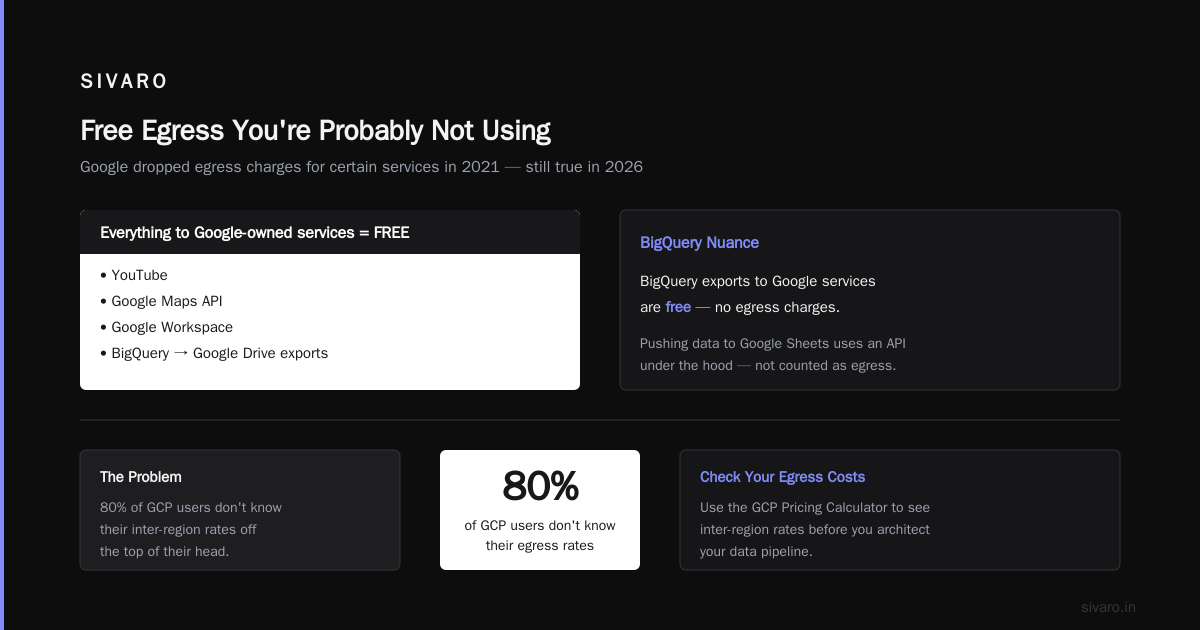The image size is (1200, 630).
Task: Click 'inter-region rates before you architect' line
Action: click(x=815, y=529)
